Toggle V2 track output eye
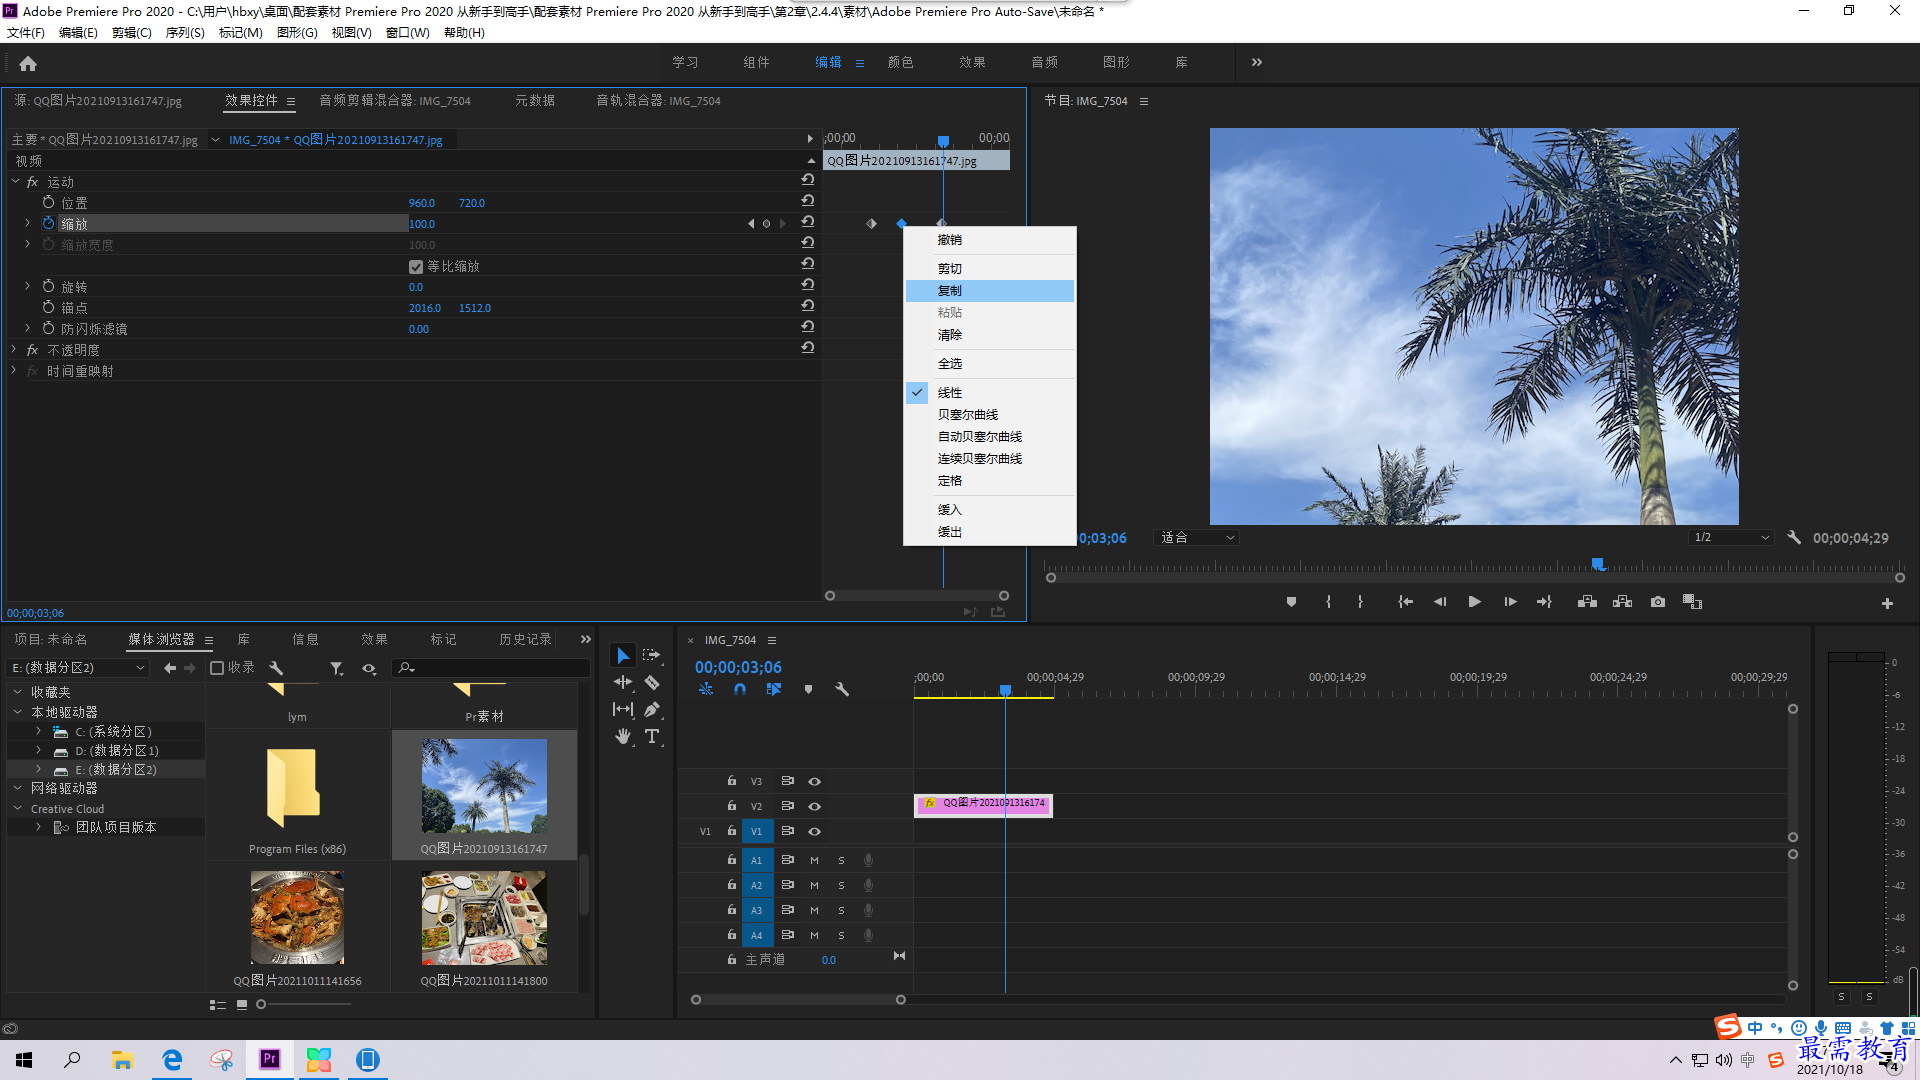The image size is (1920, 1080). click(x=815, y=806)
